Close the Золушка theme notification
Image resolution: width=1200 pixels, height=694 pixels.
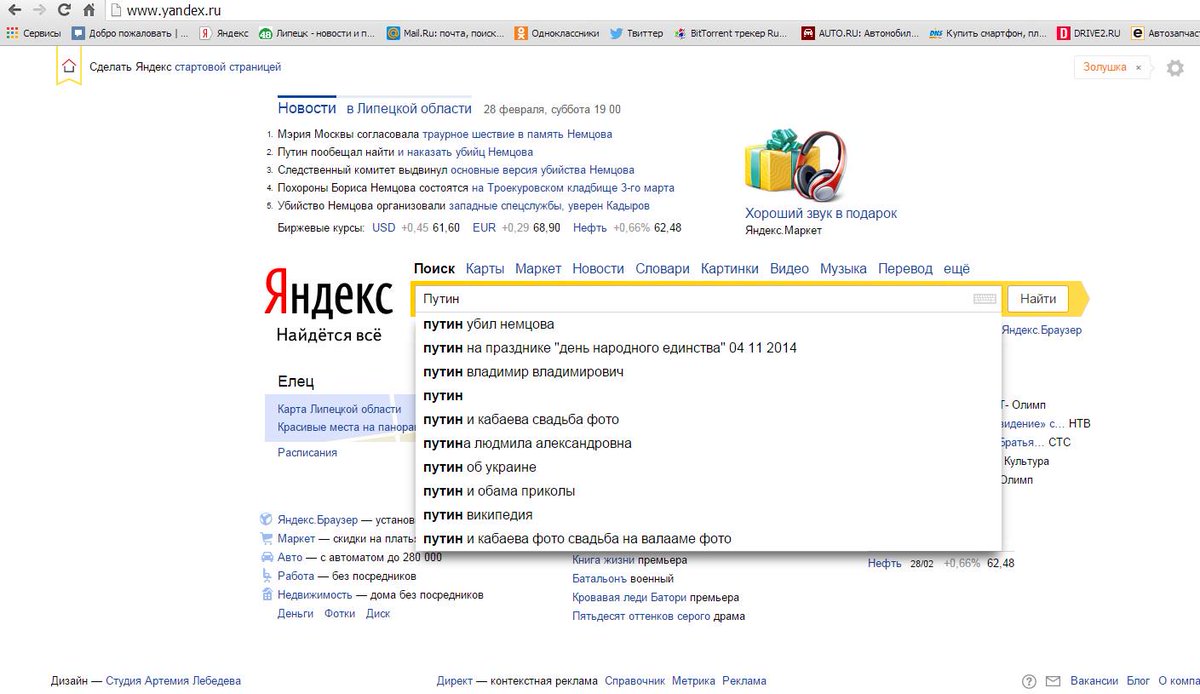[1137, 68]
